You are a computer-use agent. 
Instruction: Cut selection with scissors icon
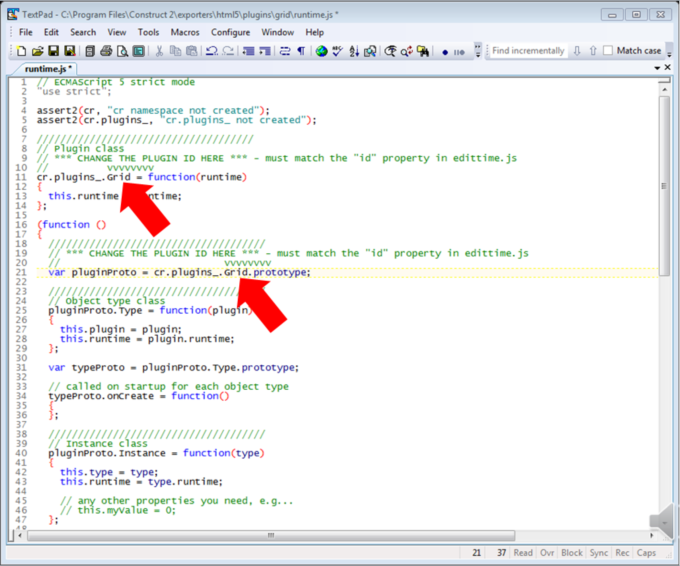pos(159,51)
